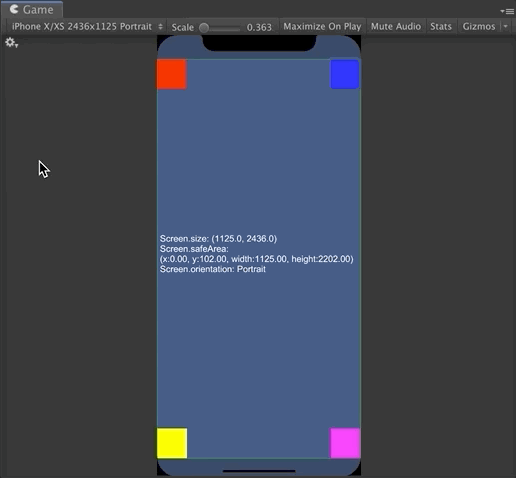
Task: Click the Screen.size text line
Action: point(218,239)
